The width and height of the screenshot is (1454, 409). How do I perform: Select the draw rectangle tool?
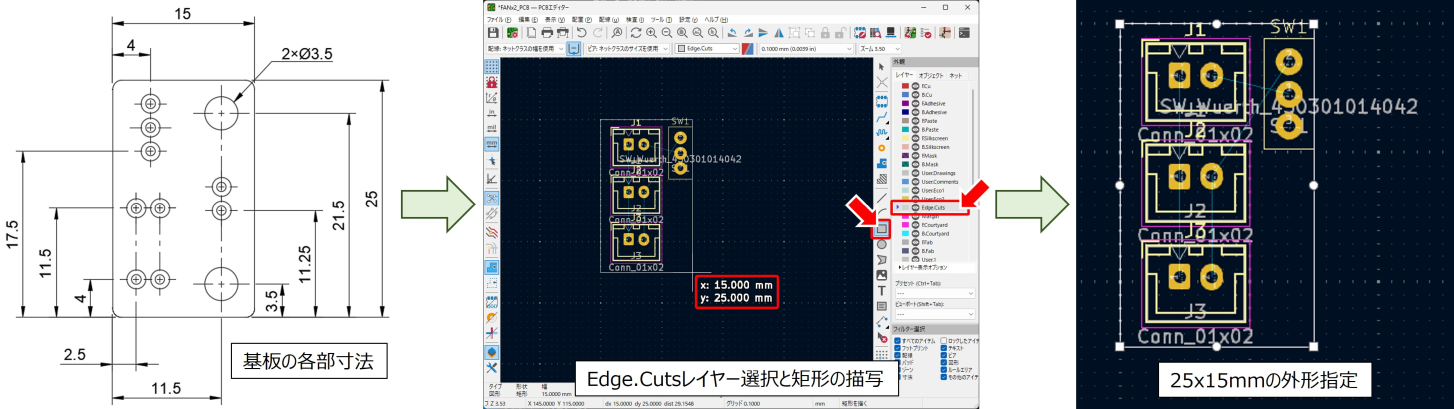pos(881,229)
